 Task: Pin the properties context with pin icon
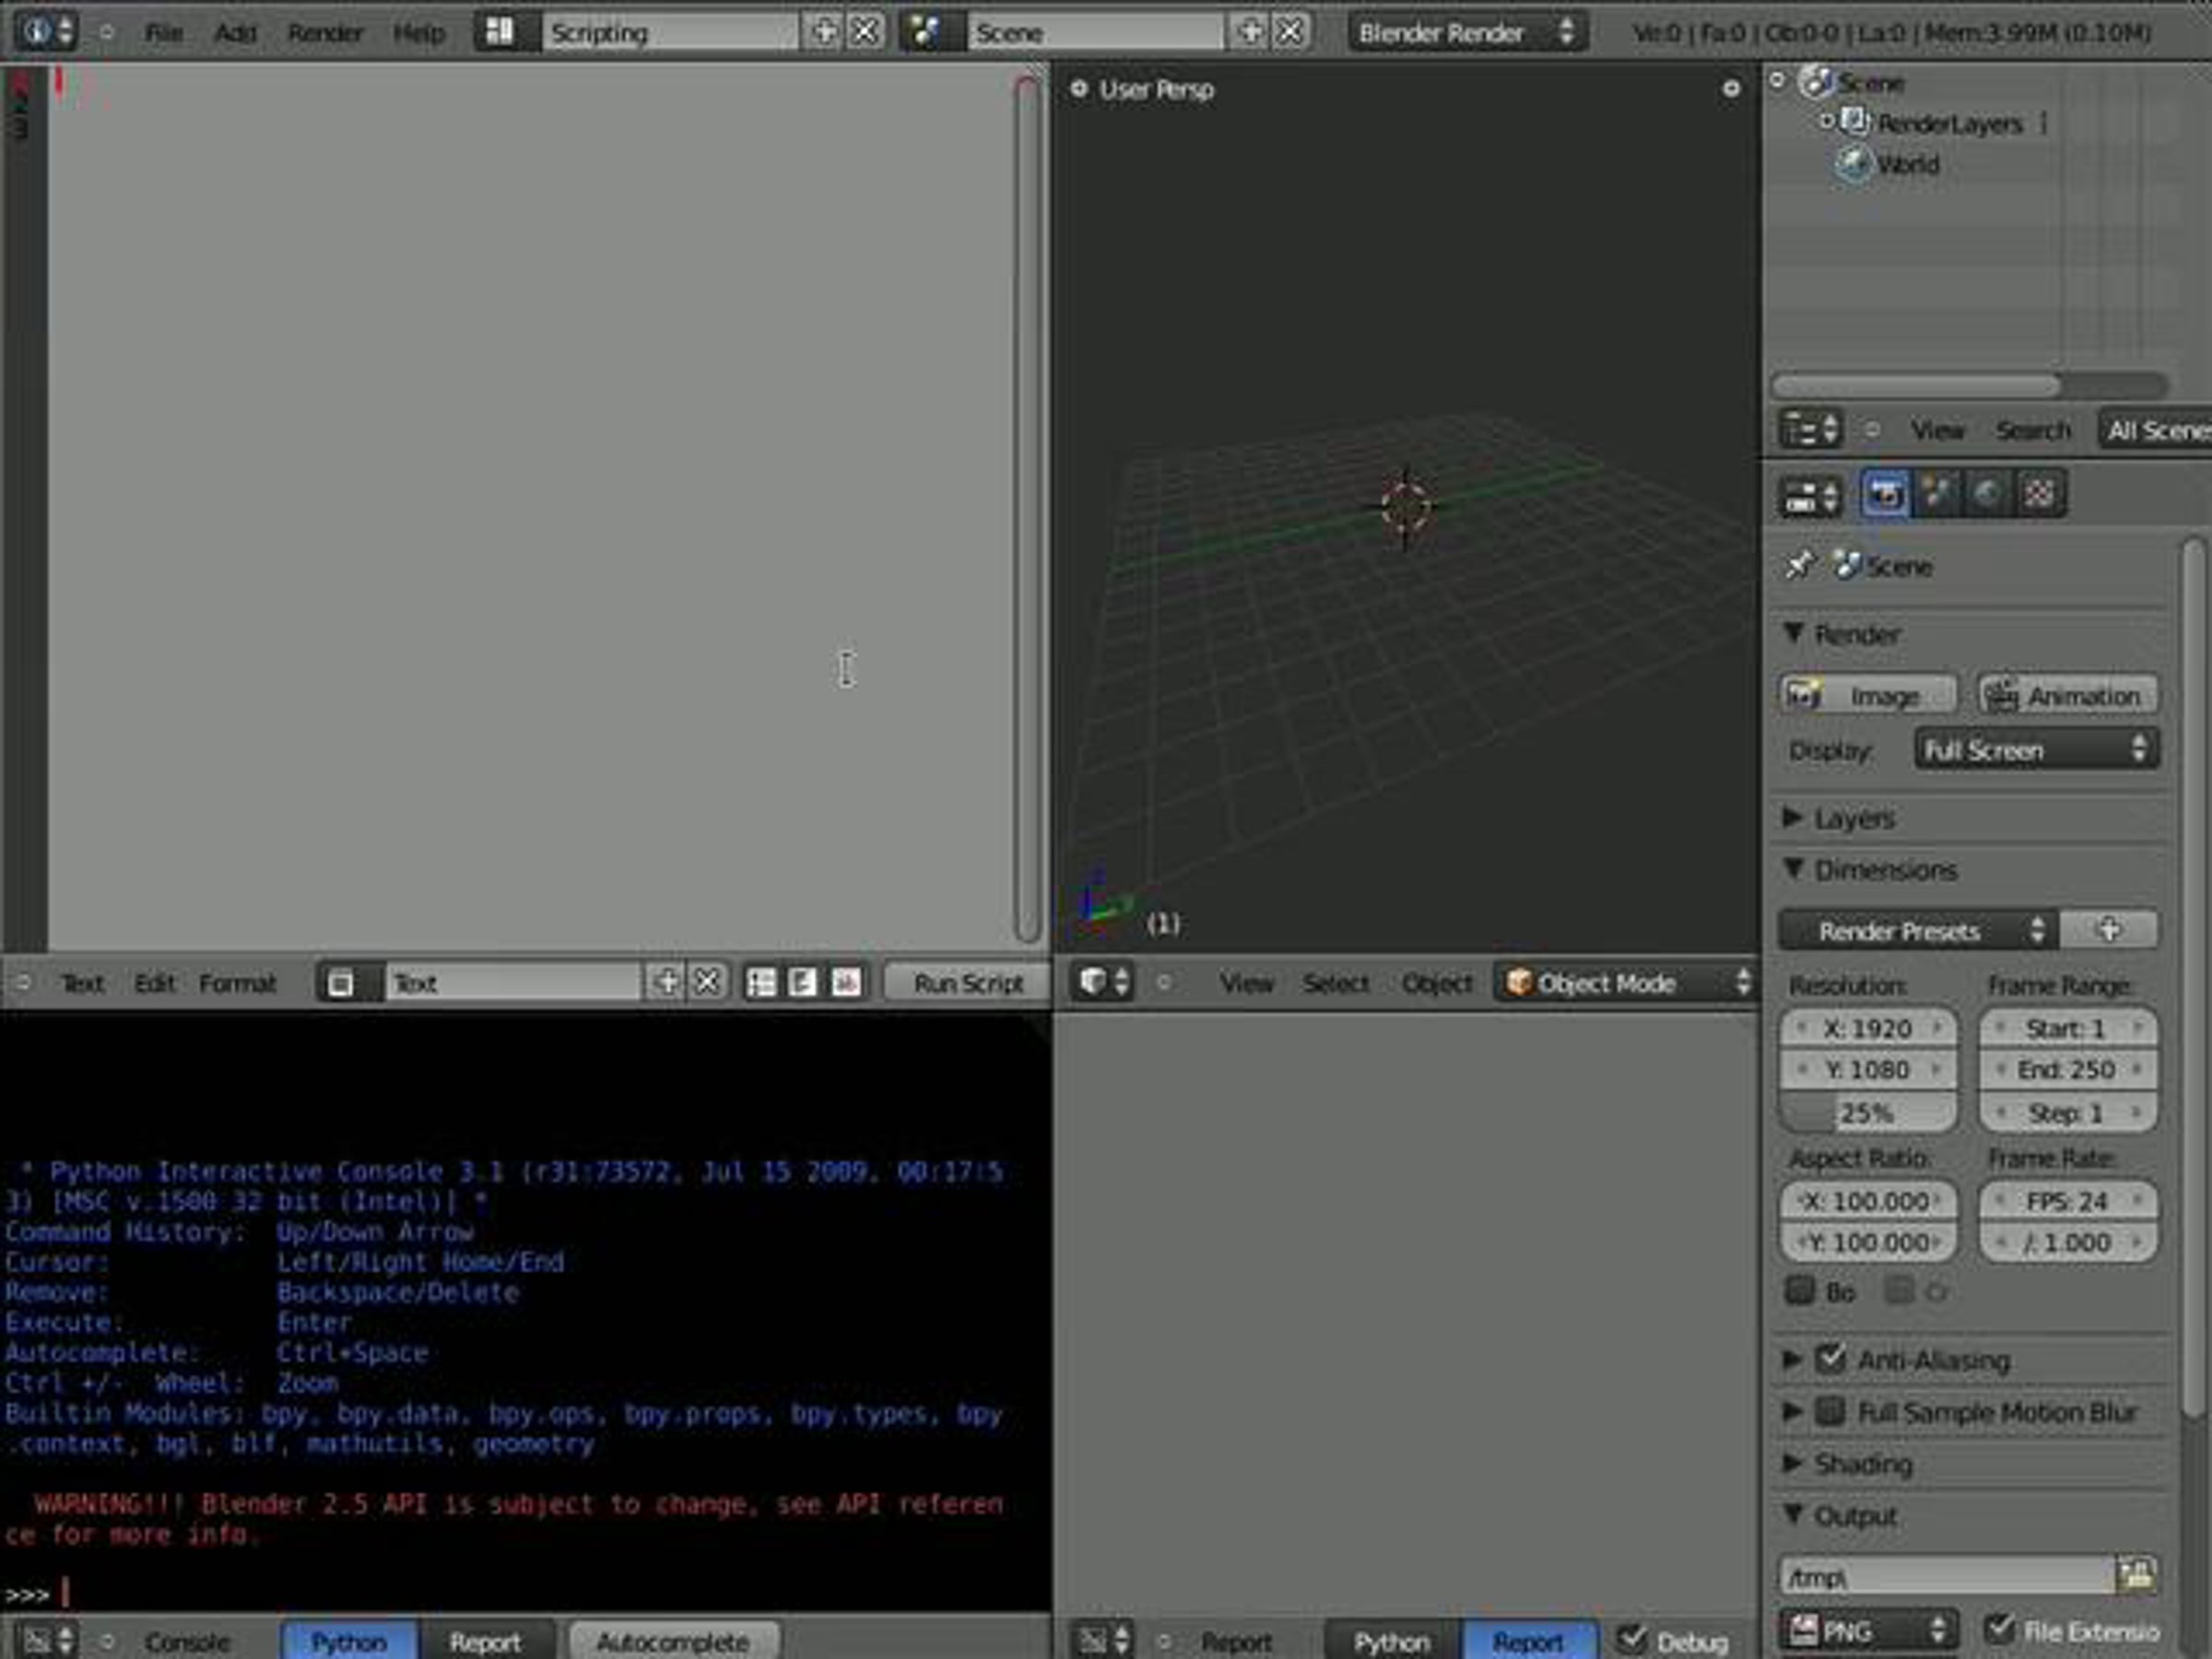point(1800,565)
